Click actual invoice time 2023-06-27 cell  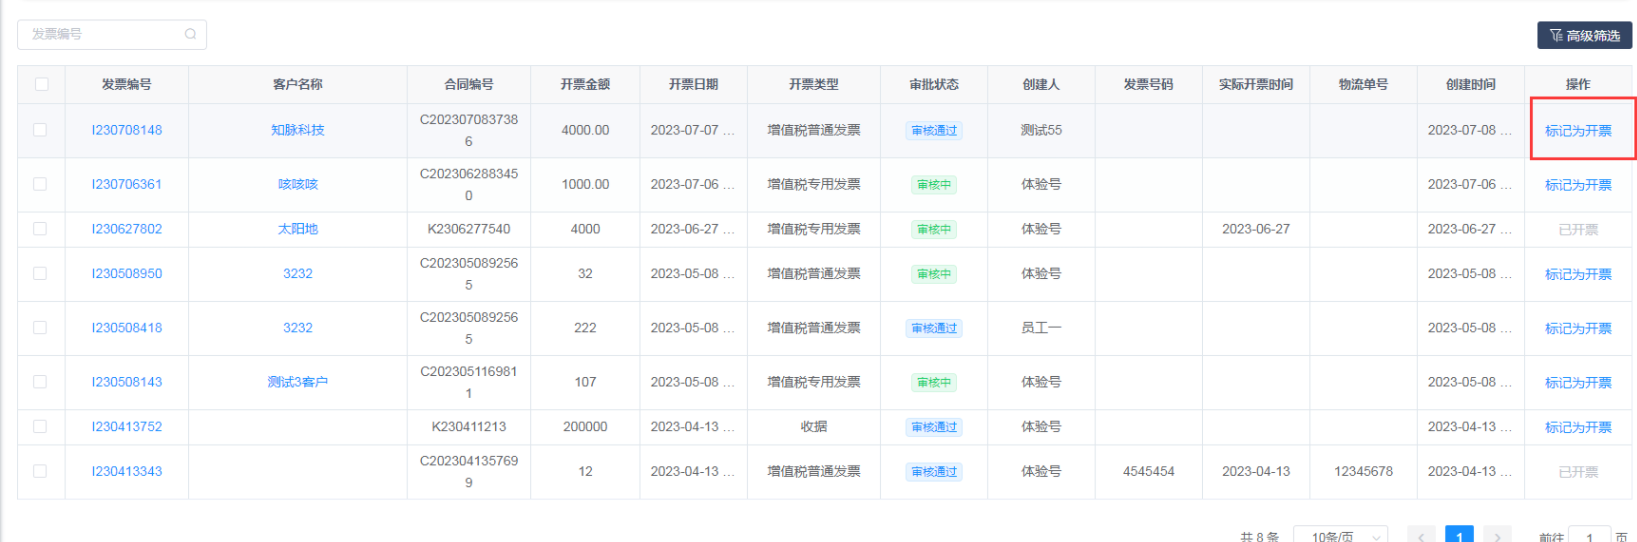1256,229
